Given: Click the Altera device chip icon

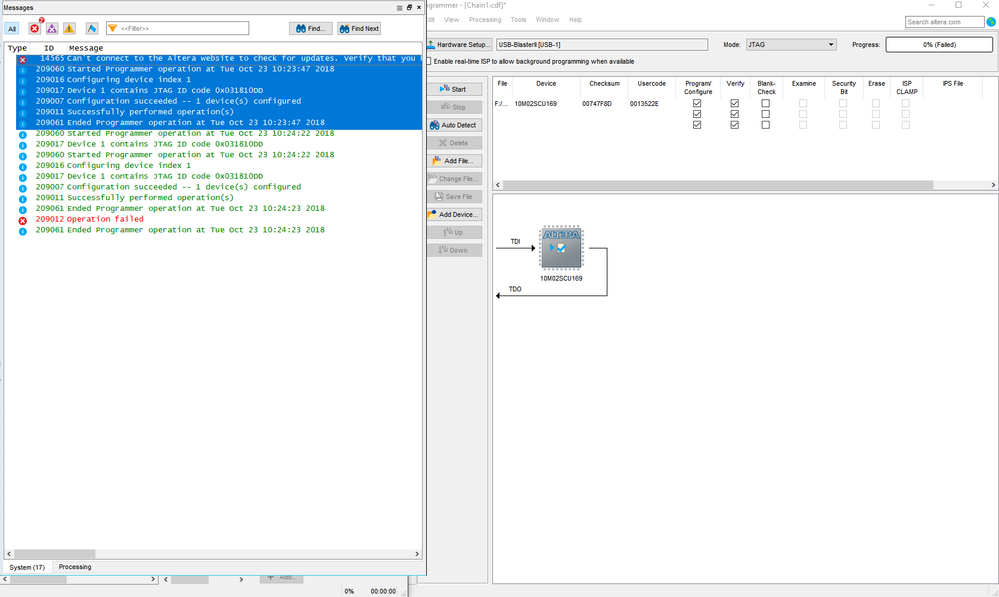Looking at the screenshot, I should click(560, 247).
